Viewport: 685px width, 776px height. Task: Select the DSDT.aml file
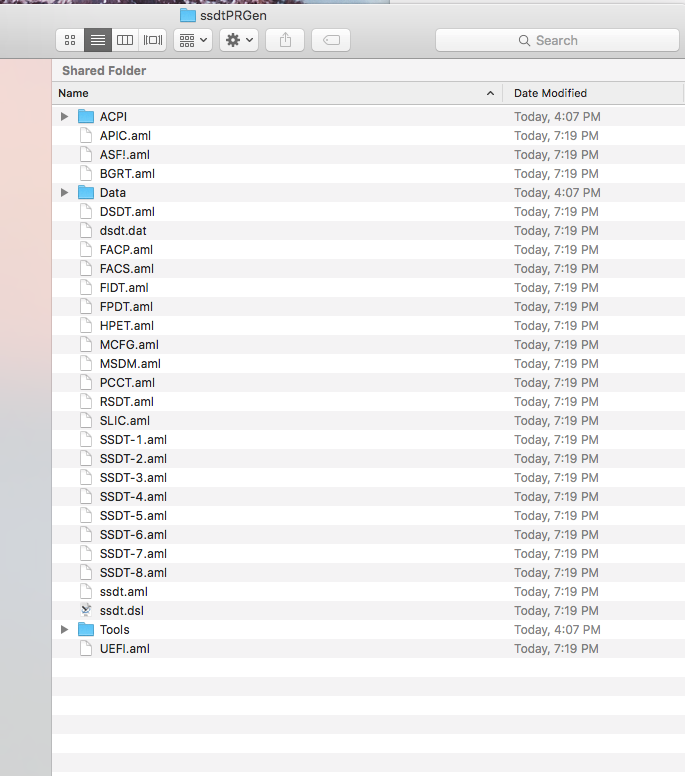point(127,212)
